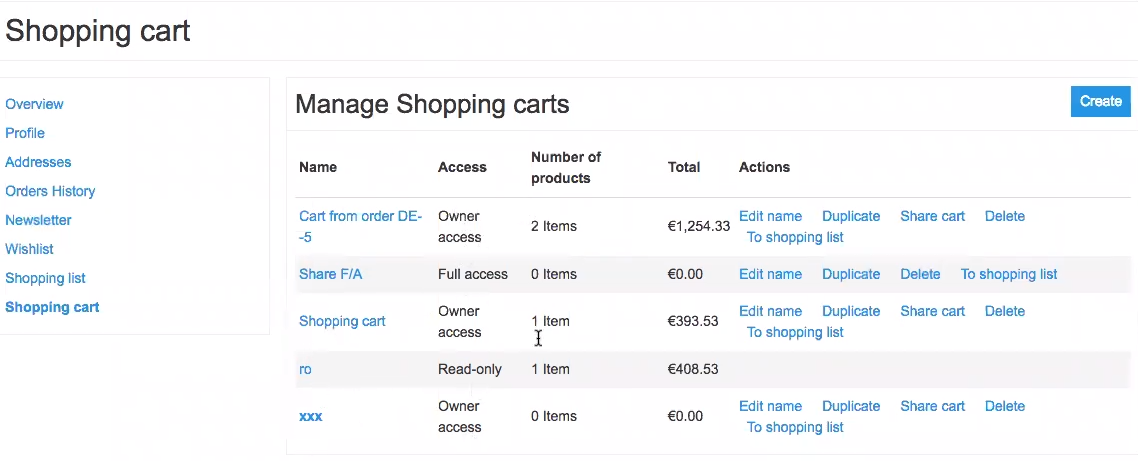Open Overview in the sidebar

[34, 104]
